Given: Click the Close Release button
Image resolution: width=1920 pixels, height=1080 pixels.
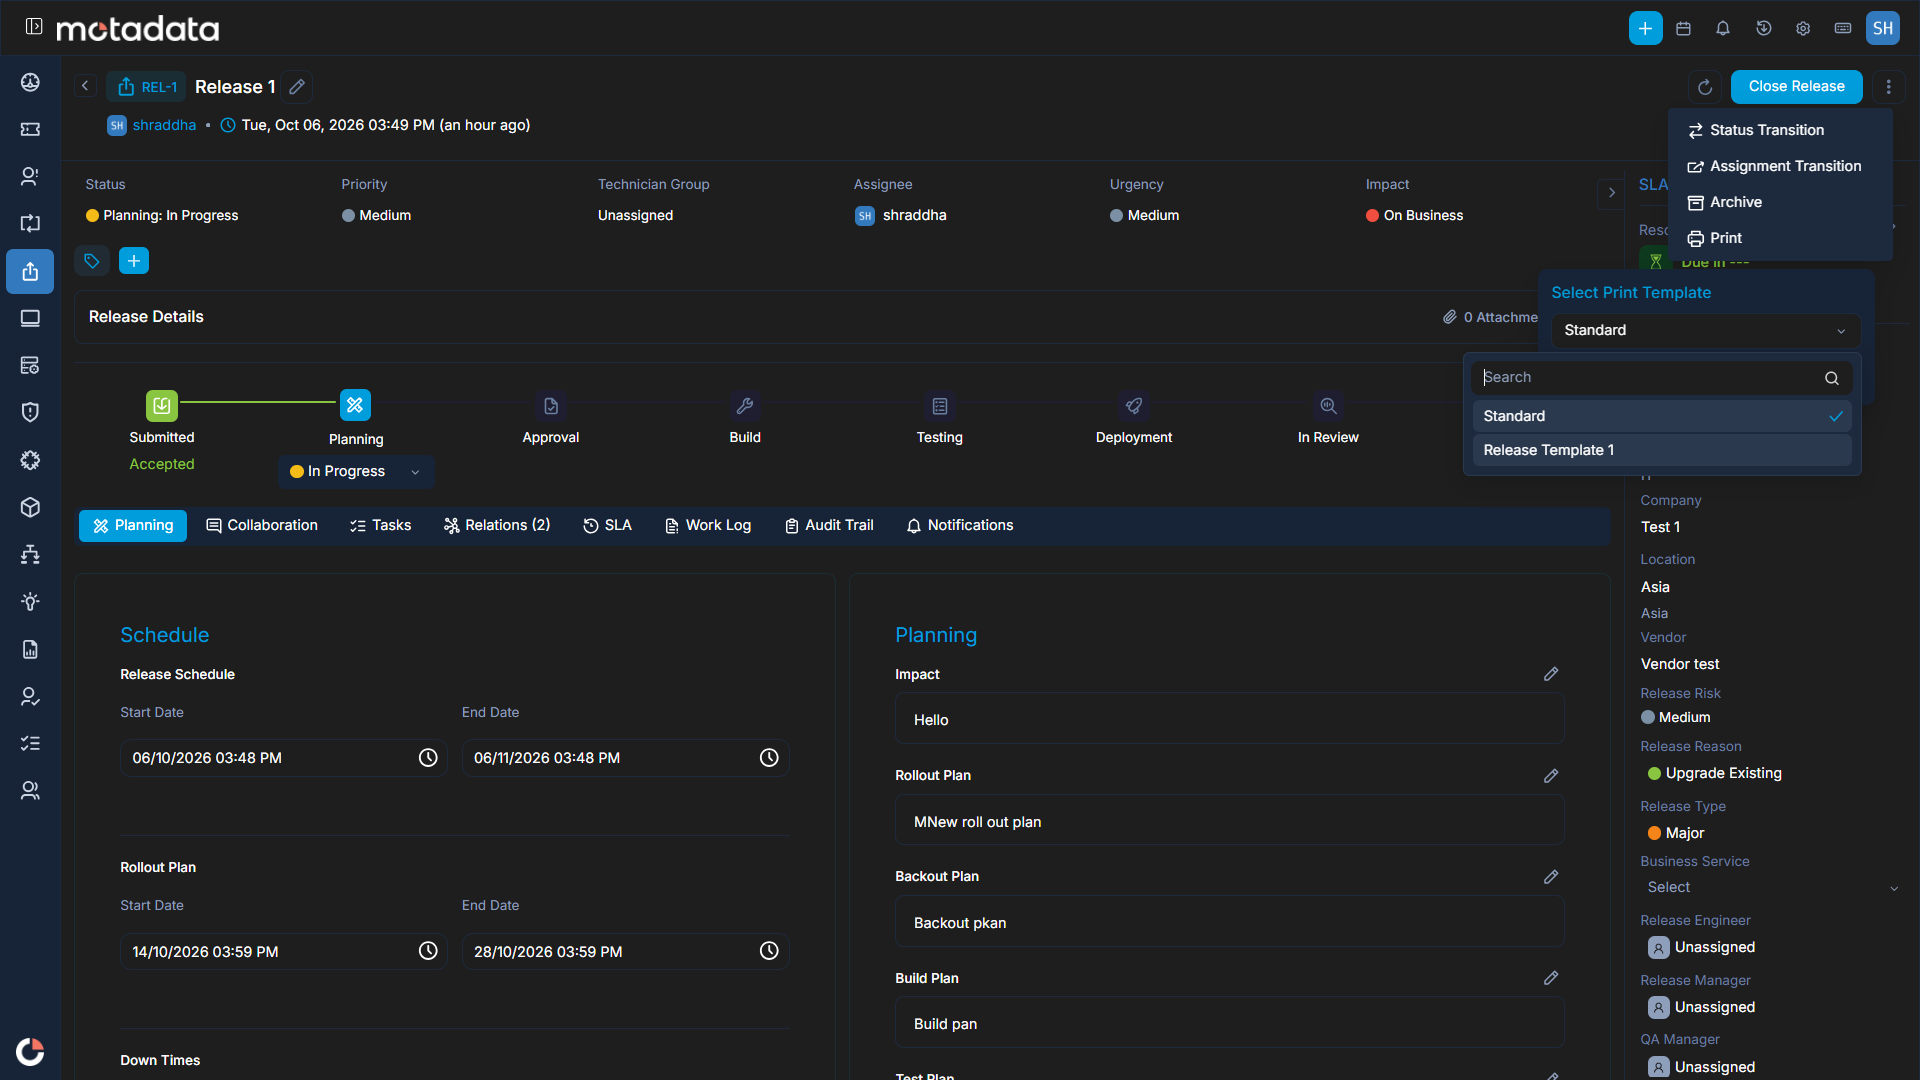Looking at the screenshot, I should (x=1797, y=87).
